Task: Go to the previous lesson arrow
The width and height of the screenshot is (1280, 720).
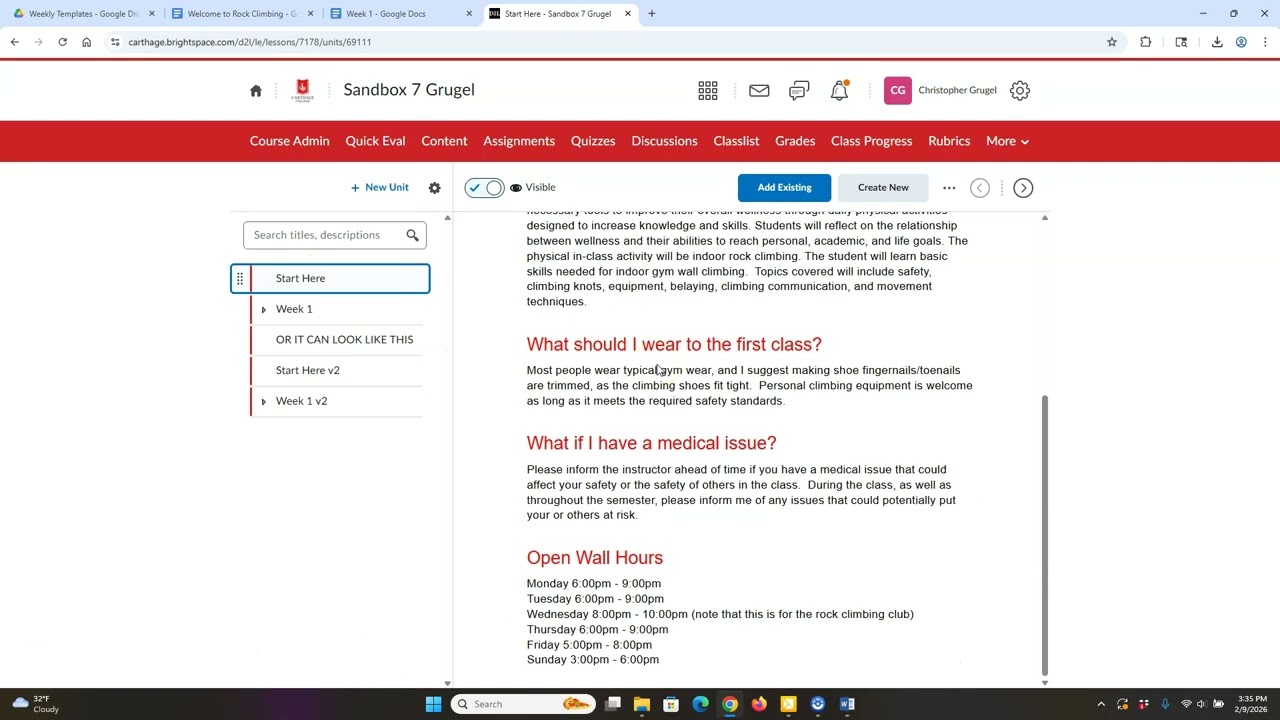Action: (980, 188)
